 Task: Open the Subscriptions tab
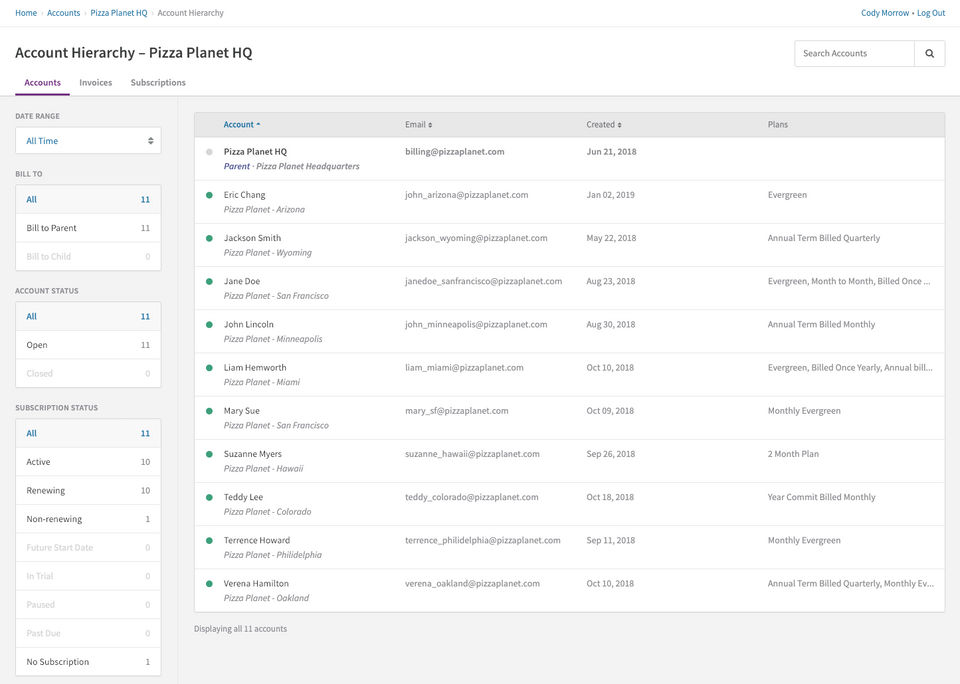coord(158,83)
